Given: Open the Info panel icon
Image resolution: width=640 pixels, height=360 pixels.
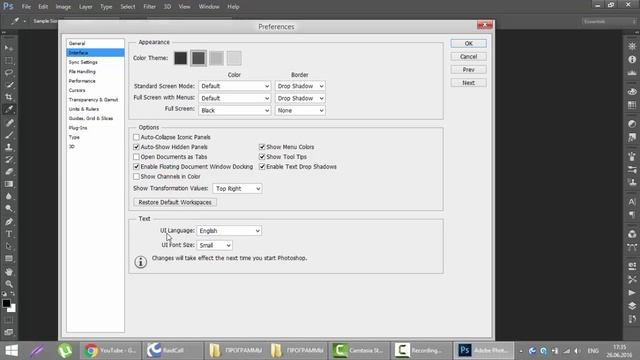Looking at the screenshot, I should (632, 60).
